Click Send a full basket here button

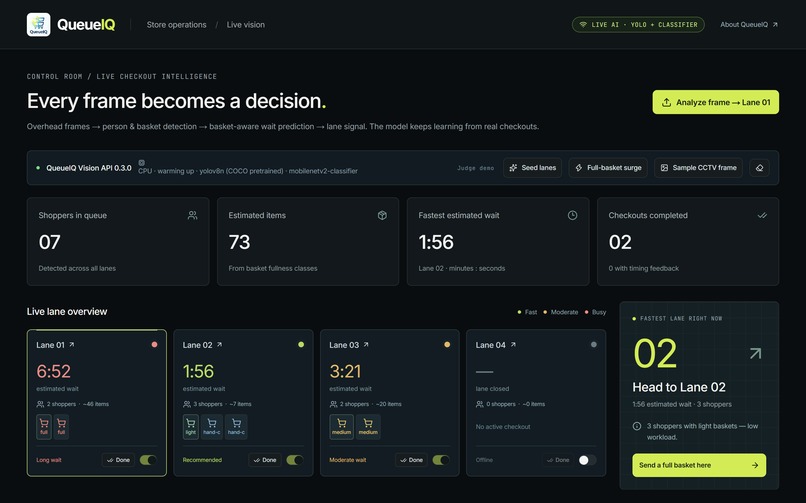[699, 465]
